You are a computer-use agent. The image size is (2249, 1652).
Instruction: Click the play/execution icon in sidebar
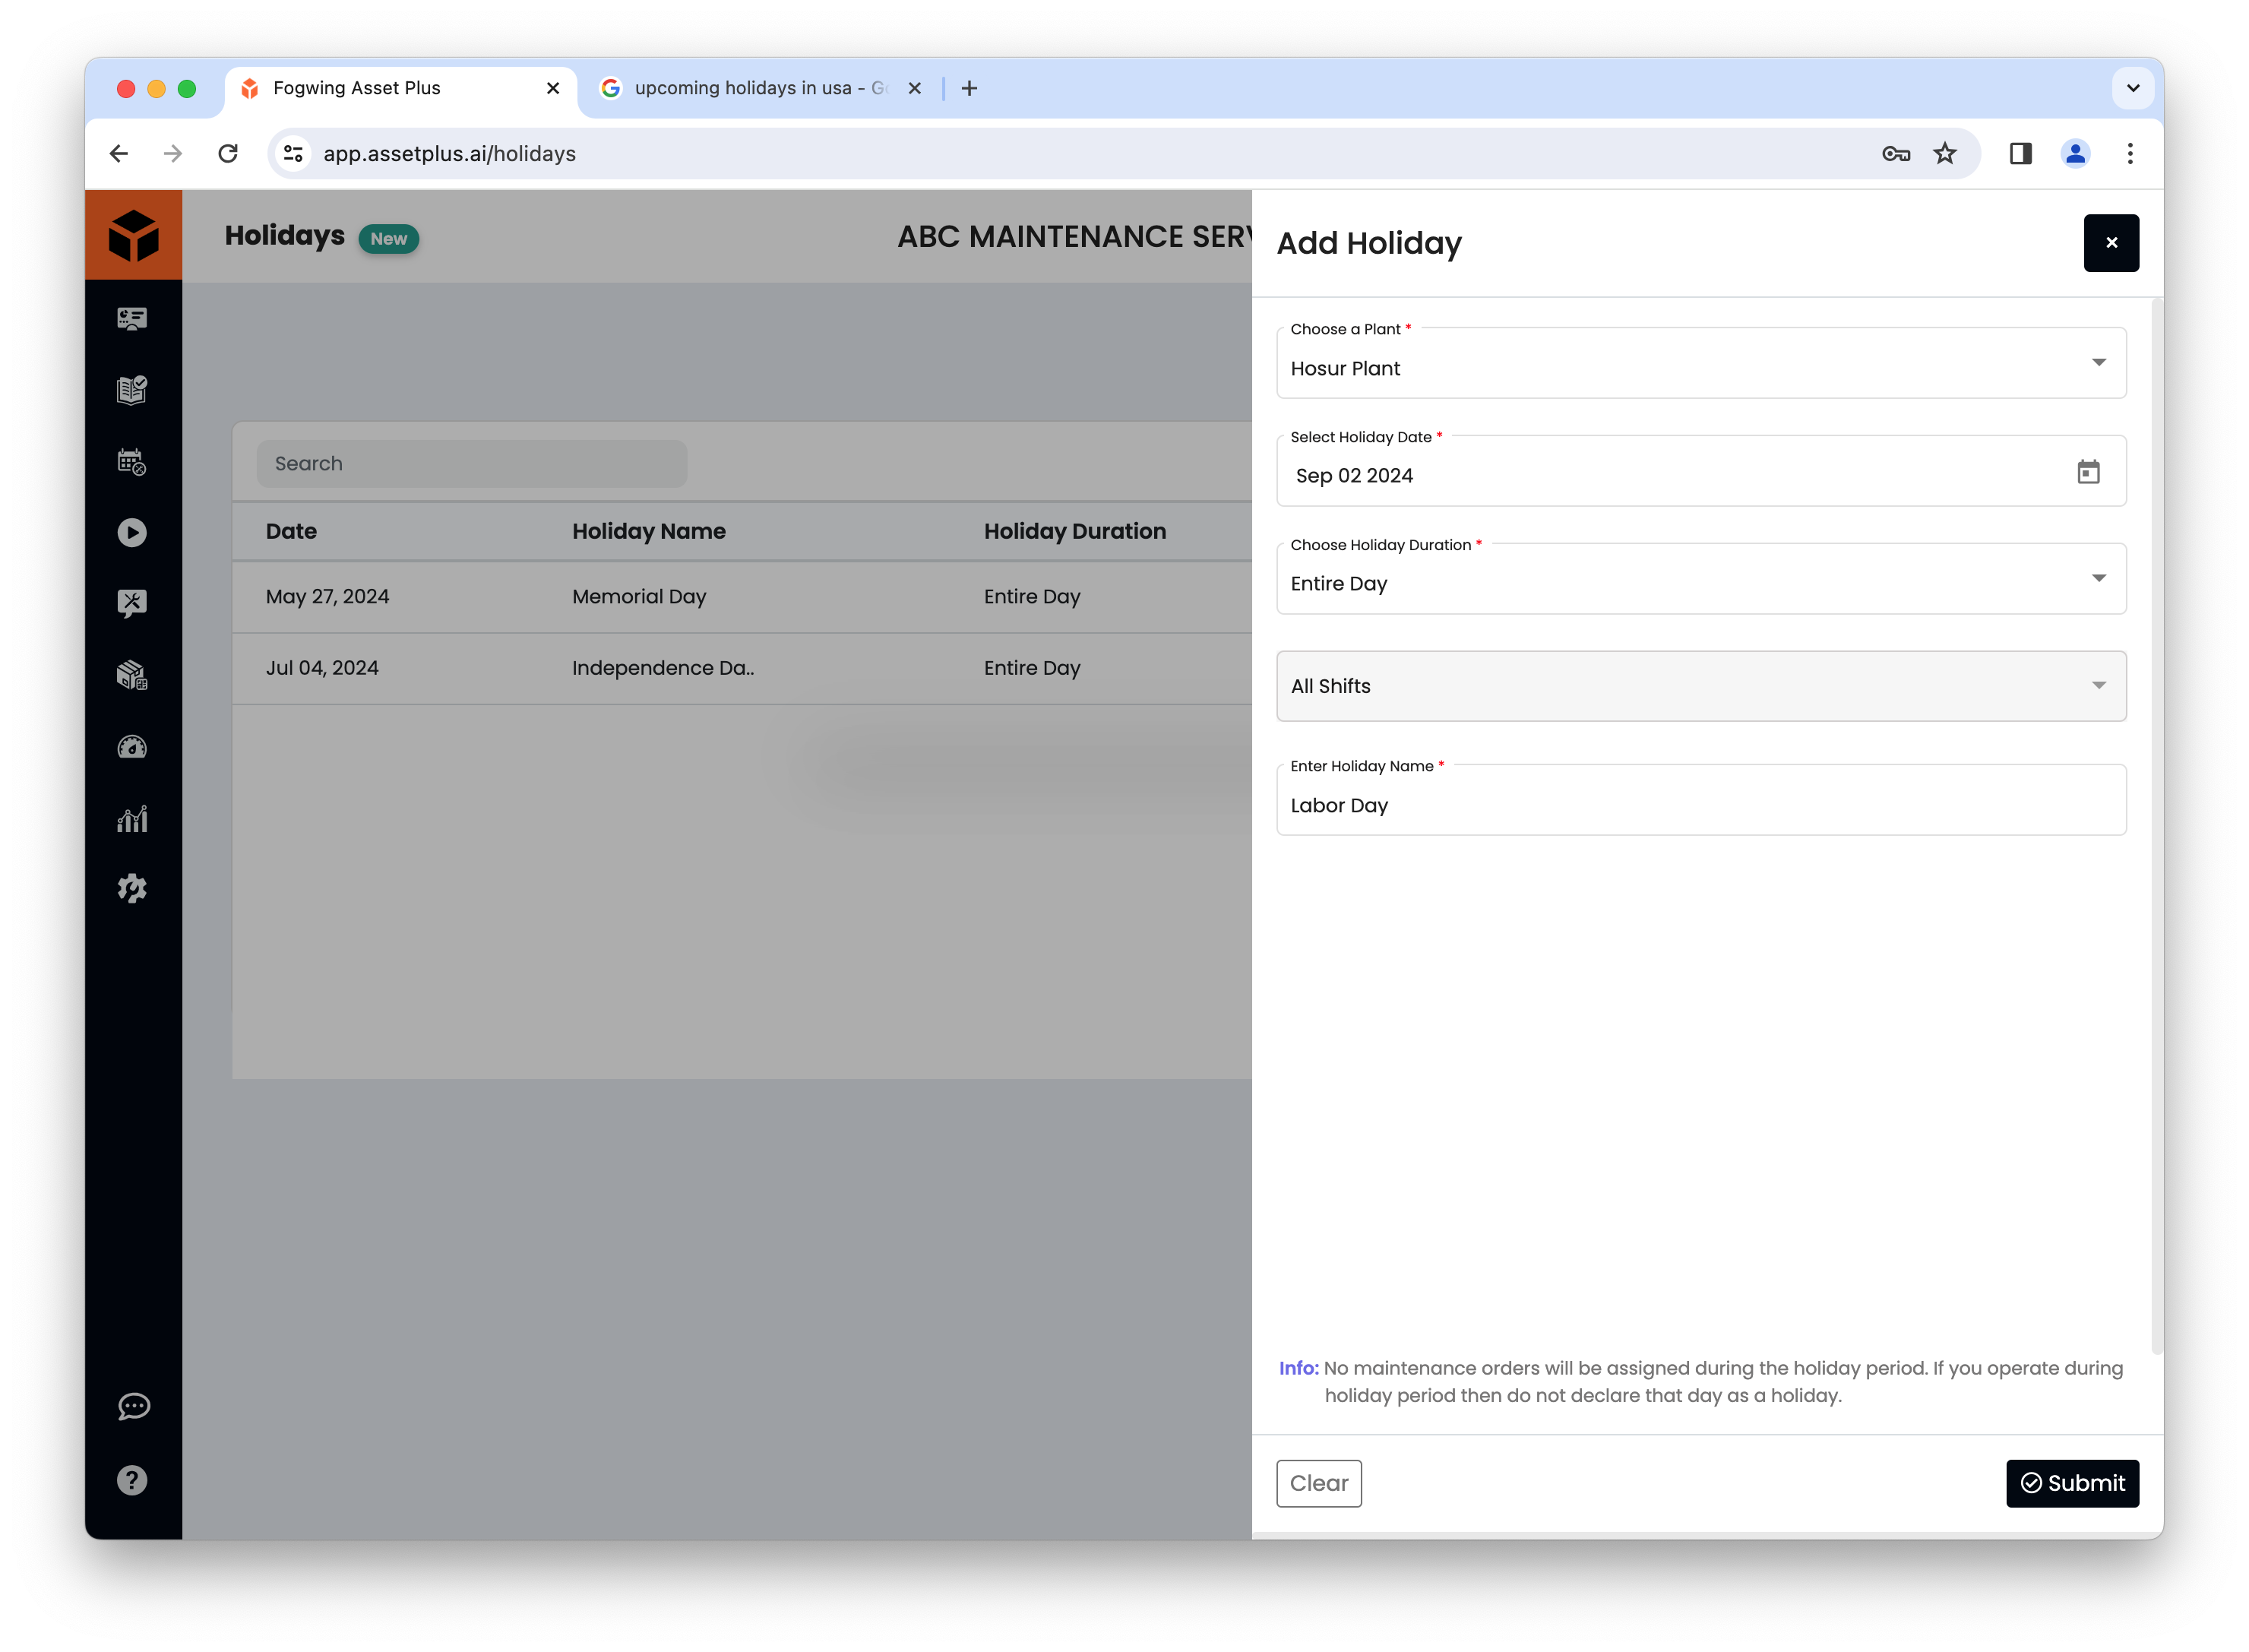133,533
